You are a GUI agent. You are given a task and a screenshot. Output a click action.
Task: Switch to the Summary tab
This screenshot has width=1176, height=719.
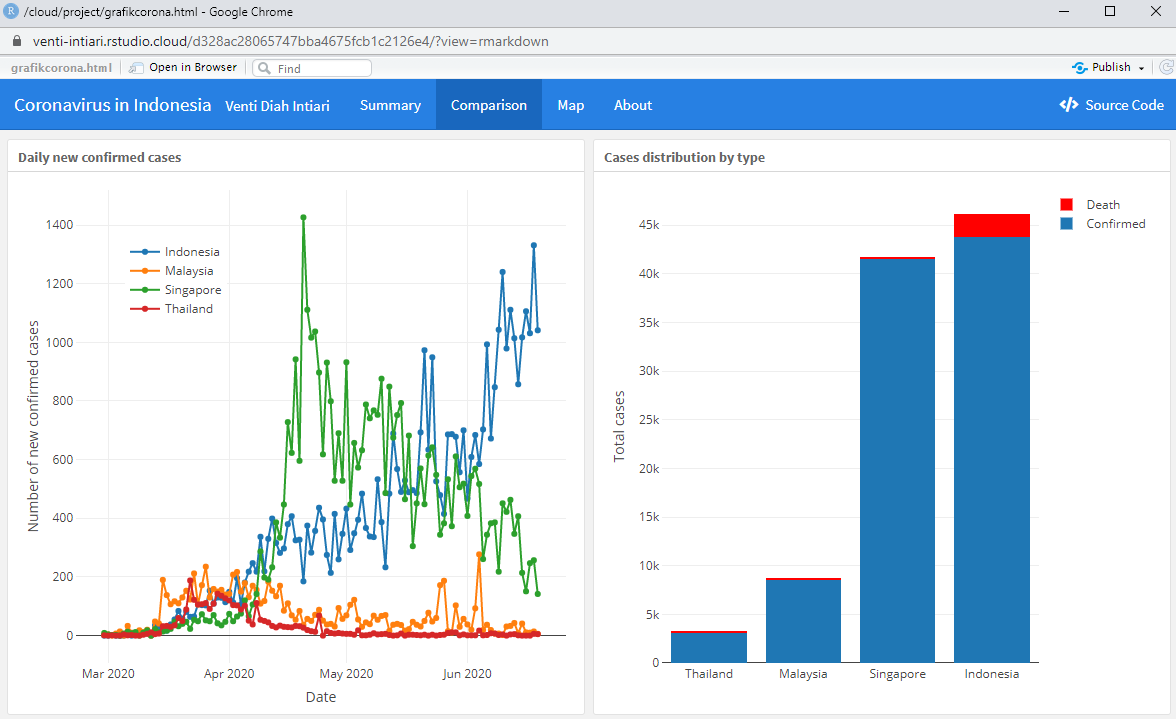tap(390, 104)
